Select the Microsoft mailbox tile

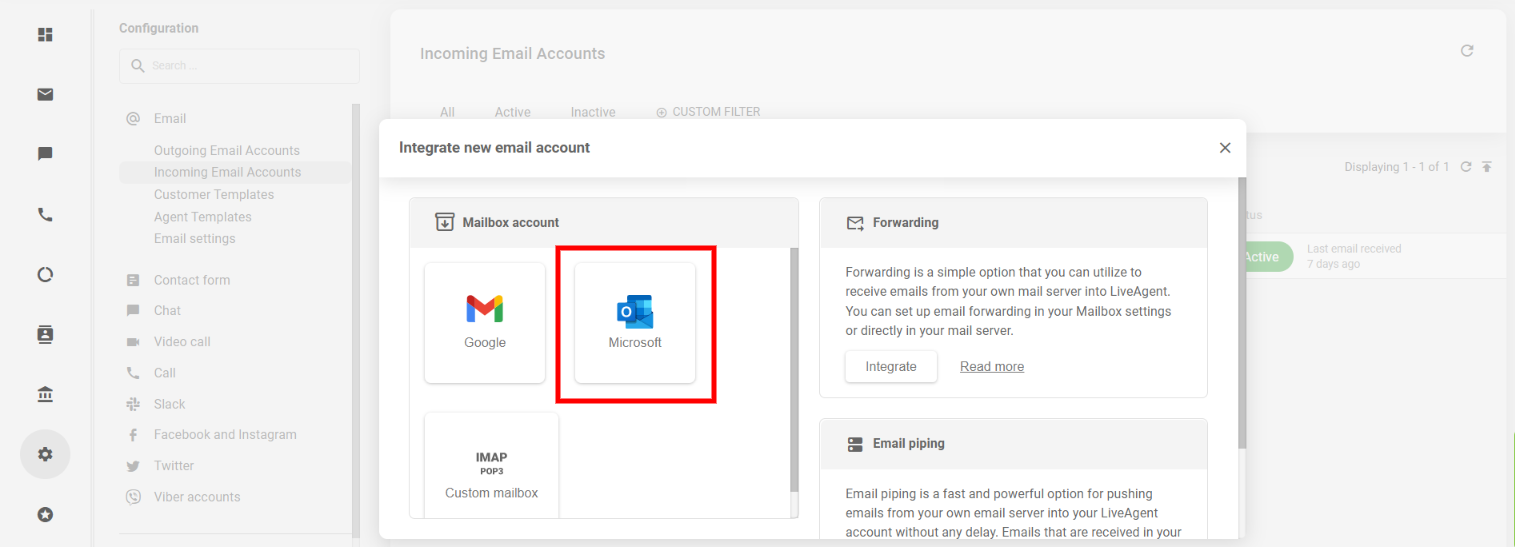pos(635,322)
